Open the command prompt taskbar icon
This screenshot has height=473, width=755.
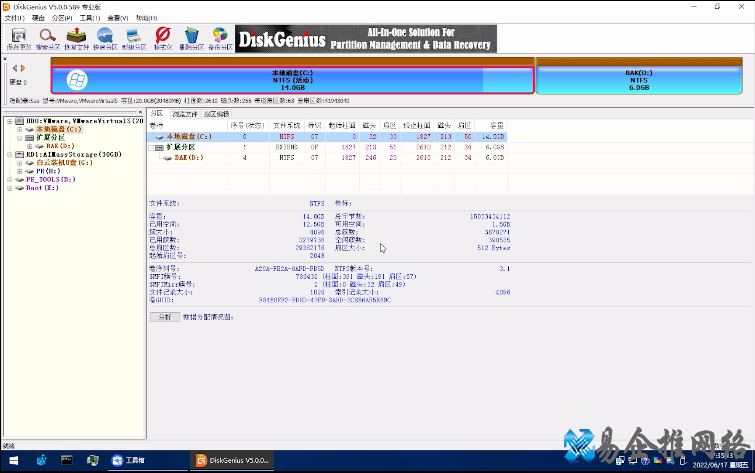pyautogui.click(x=66, y=460)
